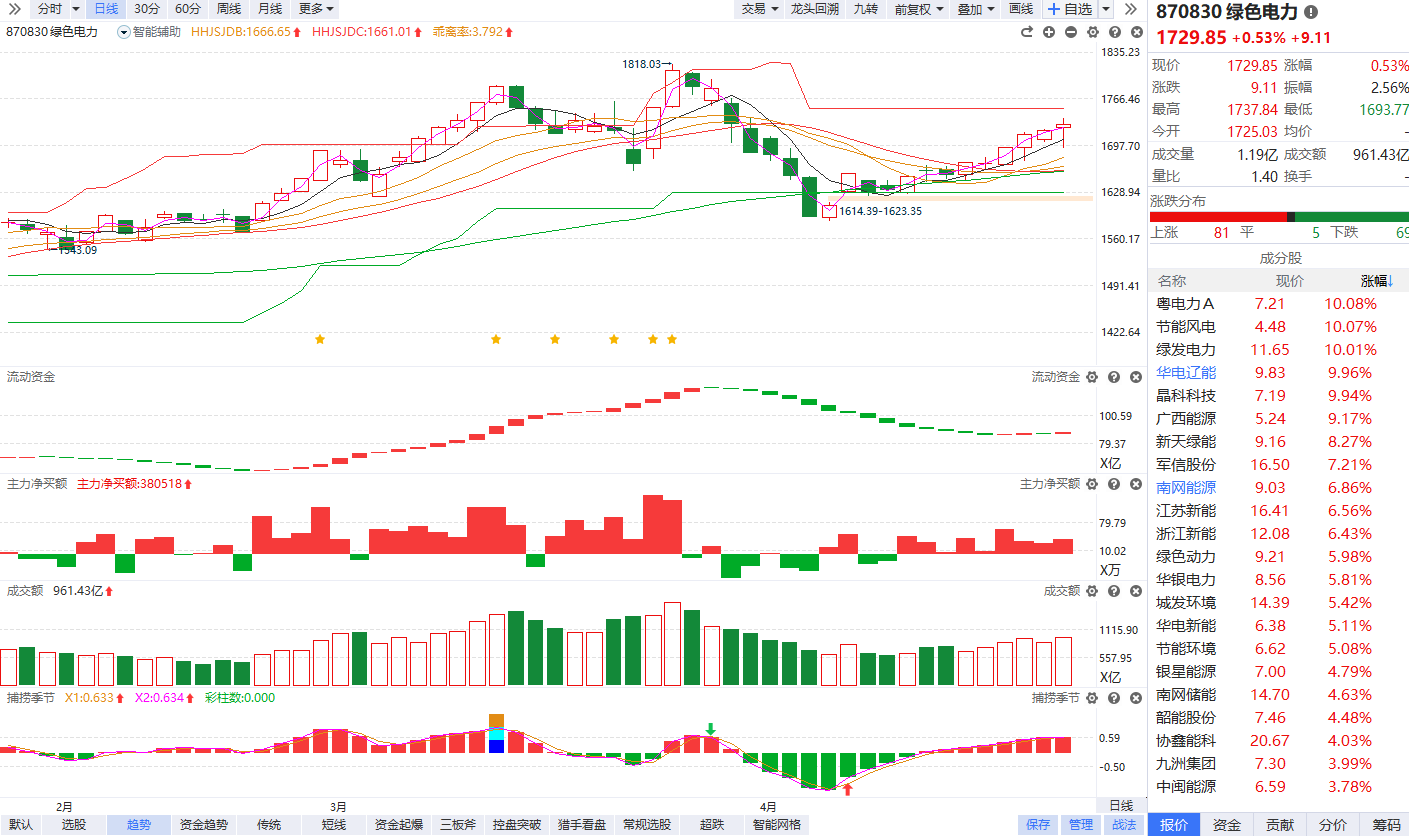This screenshot has width=1409, height=836.
Task: Close the 主力净买额 indicator panel
Action: [x=1136, y=484]
